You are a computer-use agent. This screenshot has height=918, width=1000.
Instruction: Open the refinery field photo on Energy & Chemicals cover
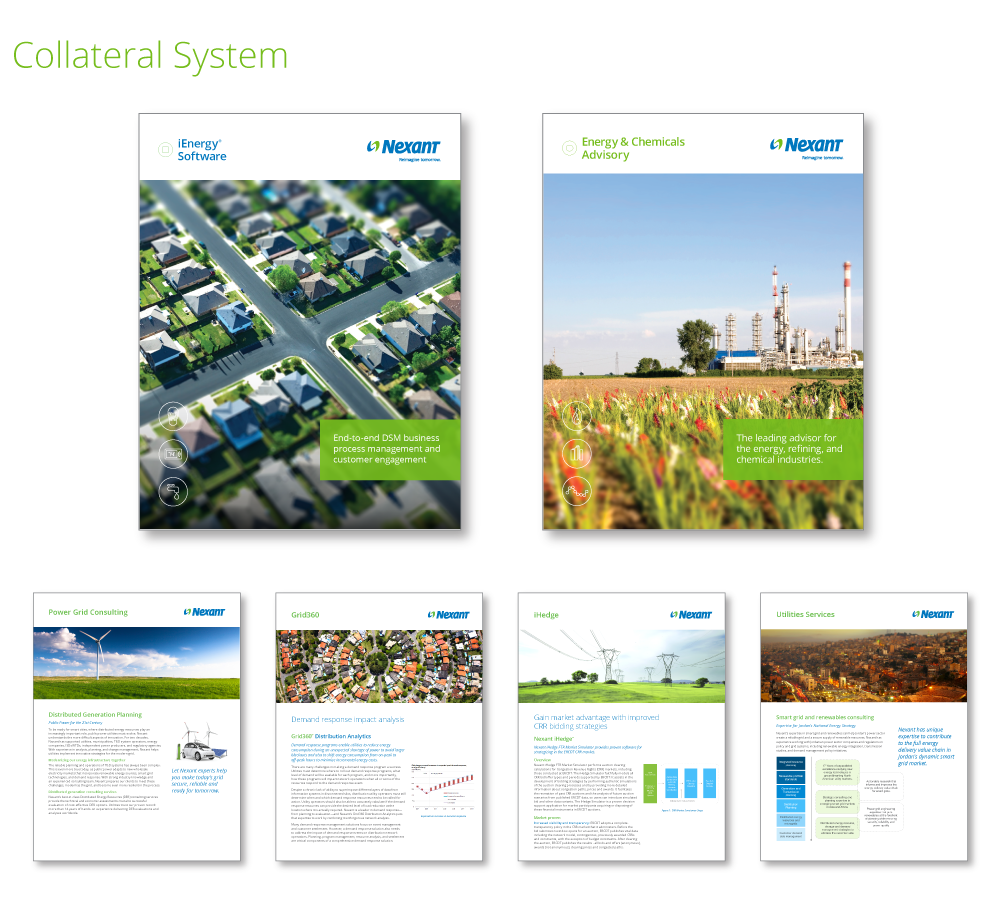[x=703, y=351]
